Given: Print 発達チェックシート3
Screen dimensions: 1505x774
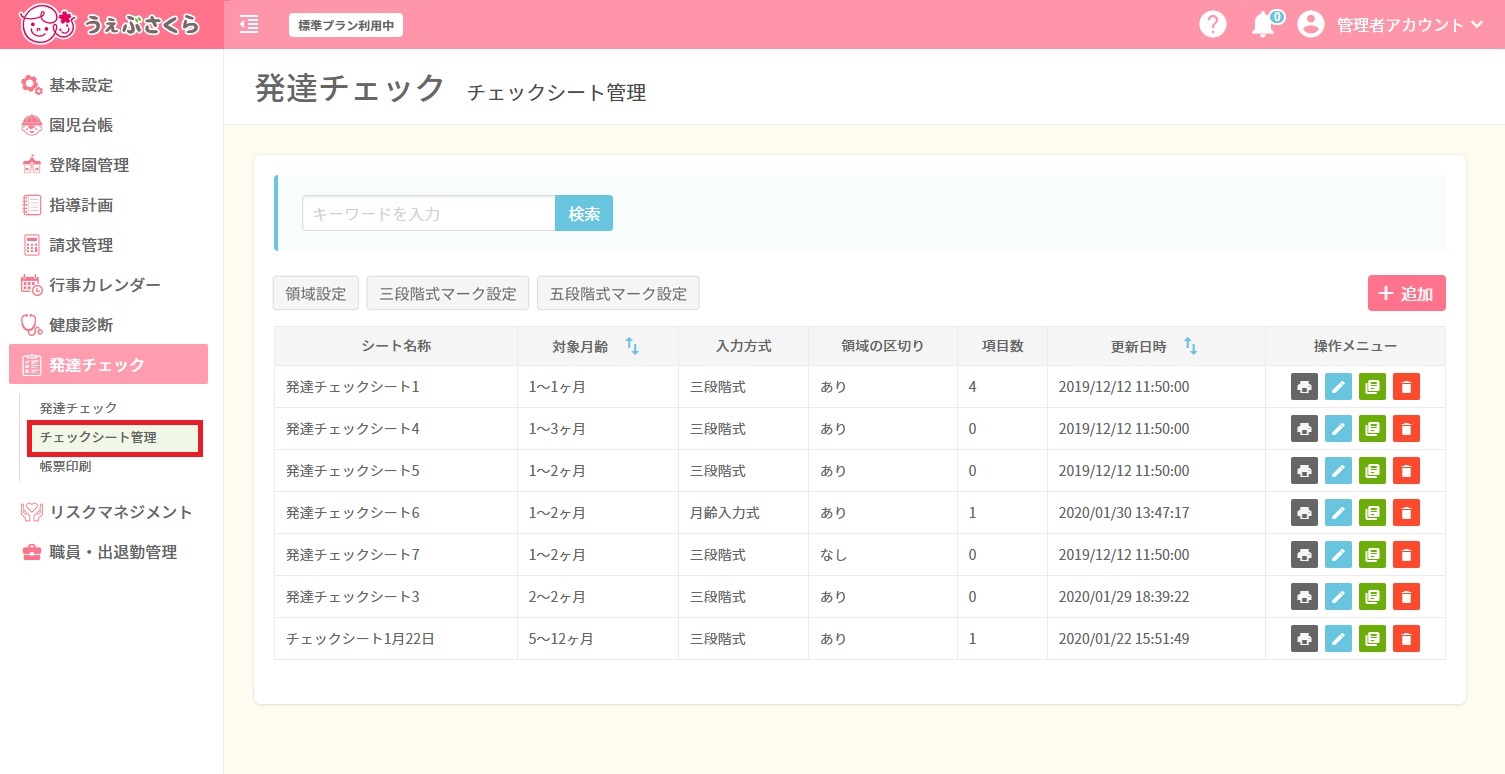Looking at the screenshot, I should tap(1304, 597).
